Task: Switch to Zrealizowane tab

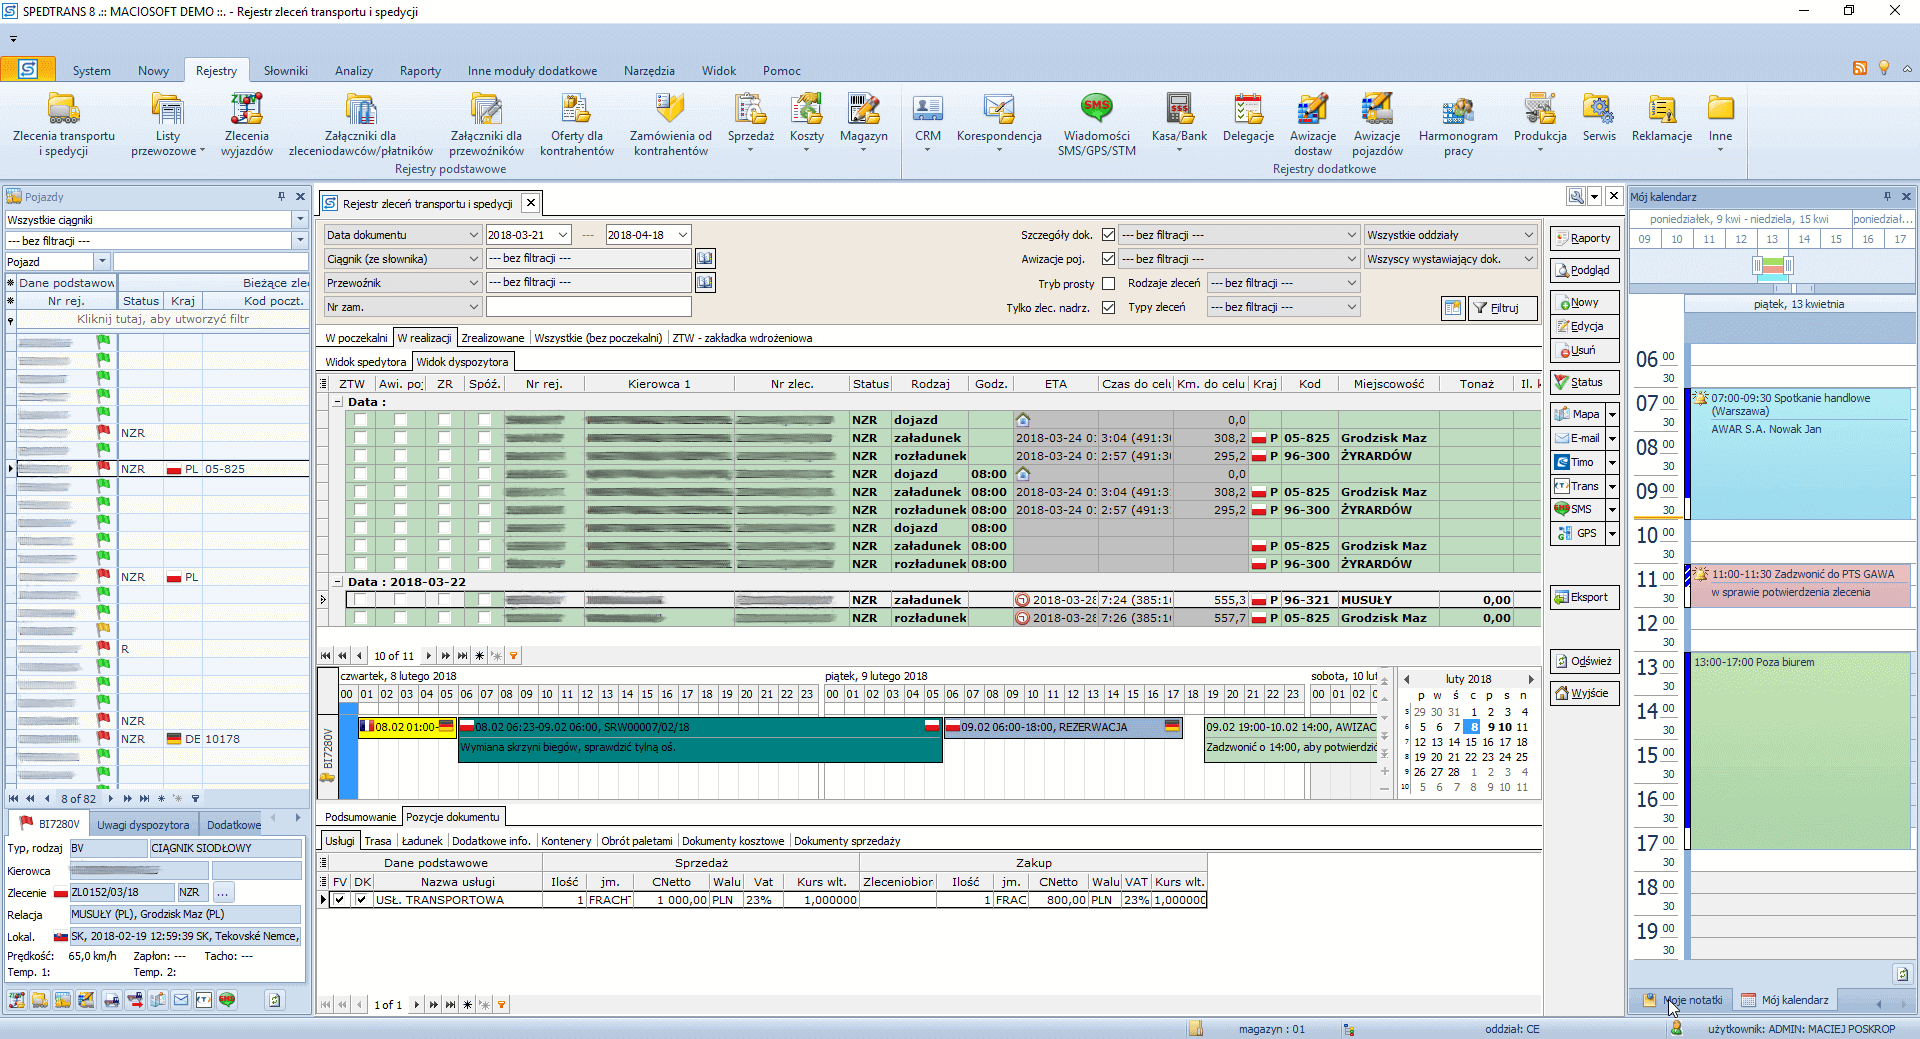Action: (x=492, y=338)
